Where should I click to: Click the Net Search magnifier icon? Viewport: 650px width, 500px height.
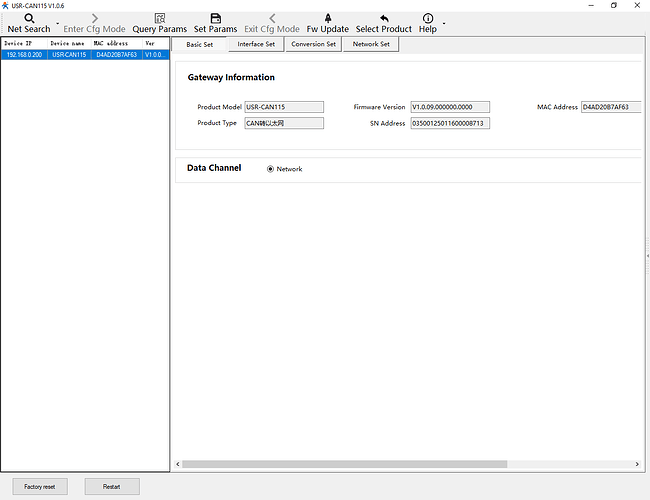pos(29,18)
